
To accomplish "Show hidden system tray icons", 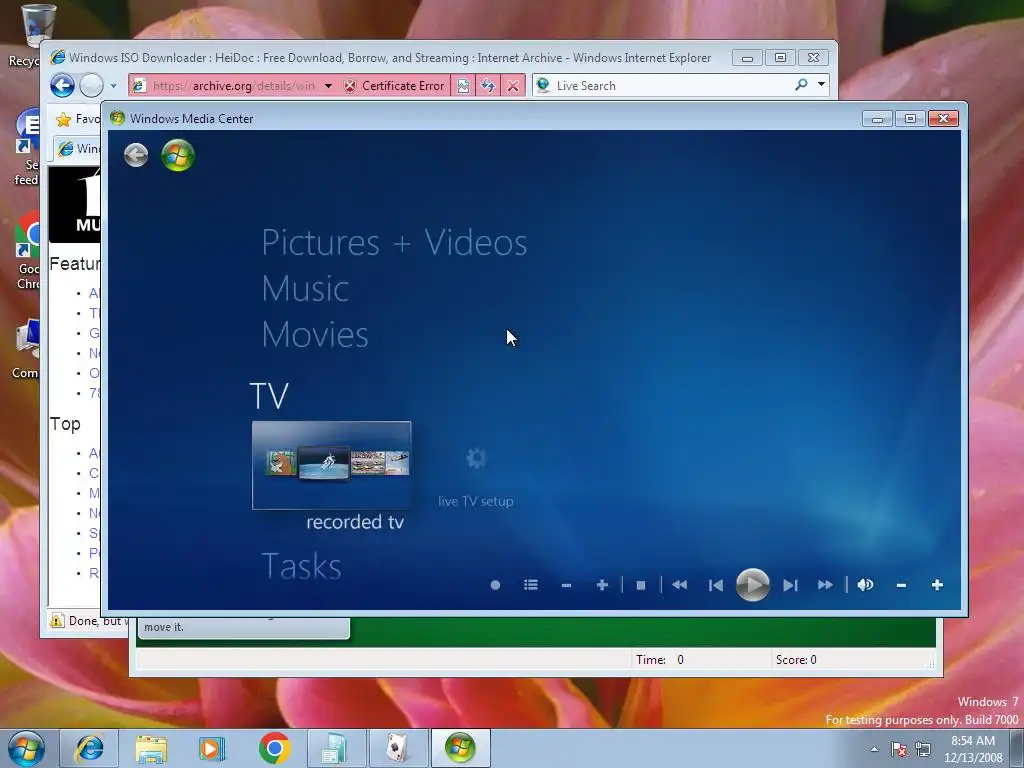I will (874, 749).
